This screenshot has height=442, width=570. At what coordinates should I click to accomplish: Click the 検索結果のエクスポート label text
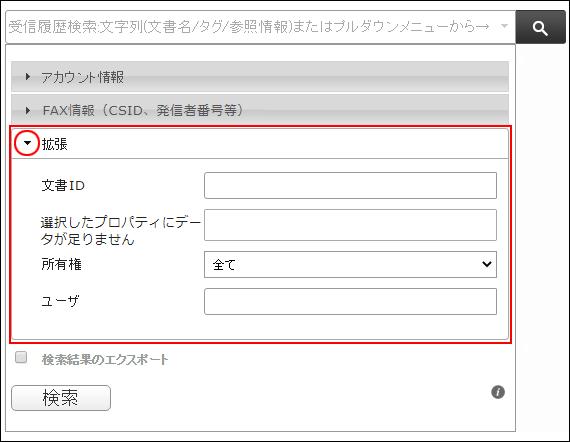[x=105, y=359]
